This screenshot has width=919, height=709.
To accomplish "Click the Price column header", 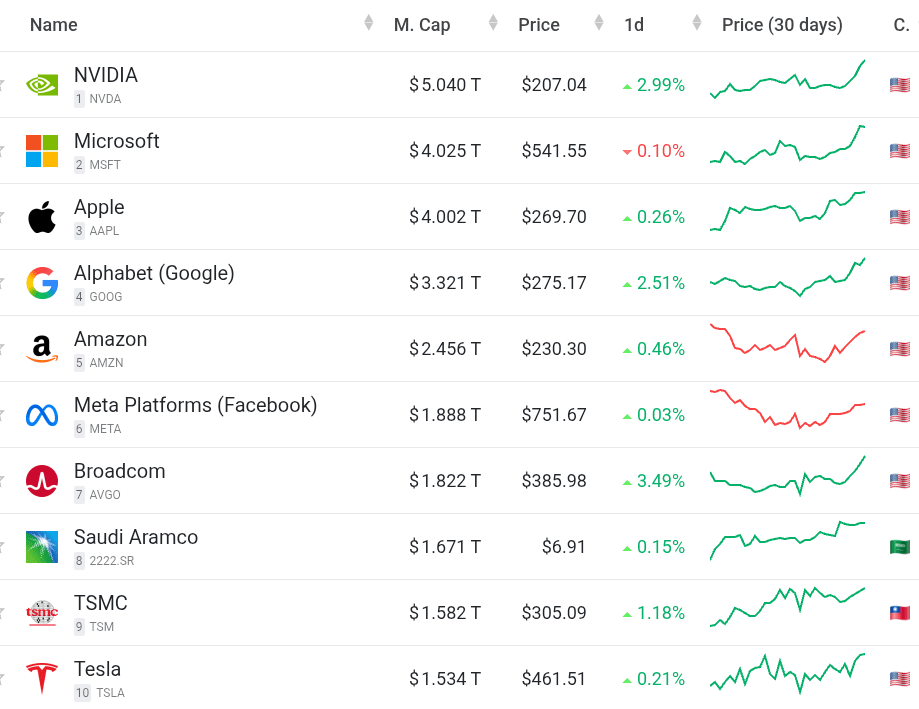I will [x=539, y=25].
